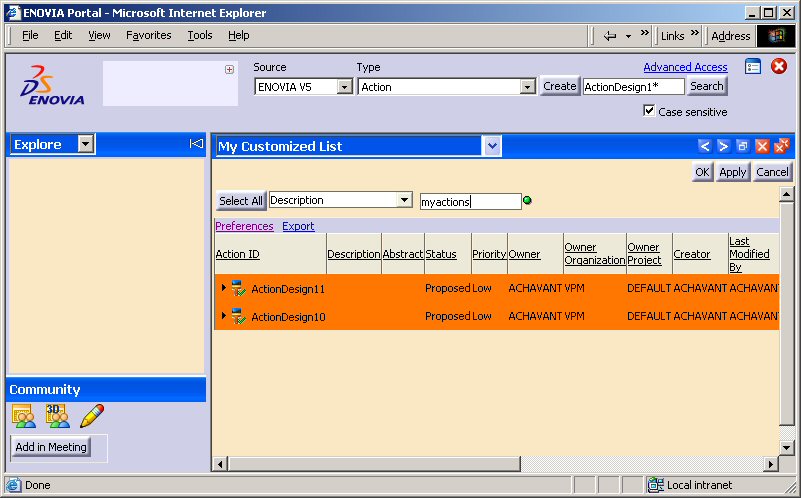Open the File menu
Image resolution: width=801 pixels, height=498 pixels.
pyautogui.click(x=30, y=35)
